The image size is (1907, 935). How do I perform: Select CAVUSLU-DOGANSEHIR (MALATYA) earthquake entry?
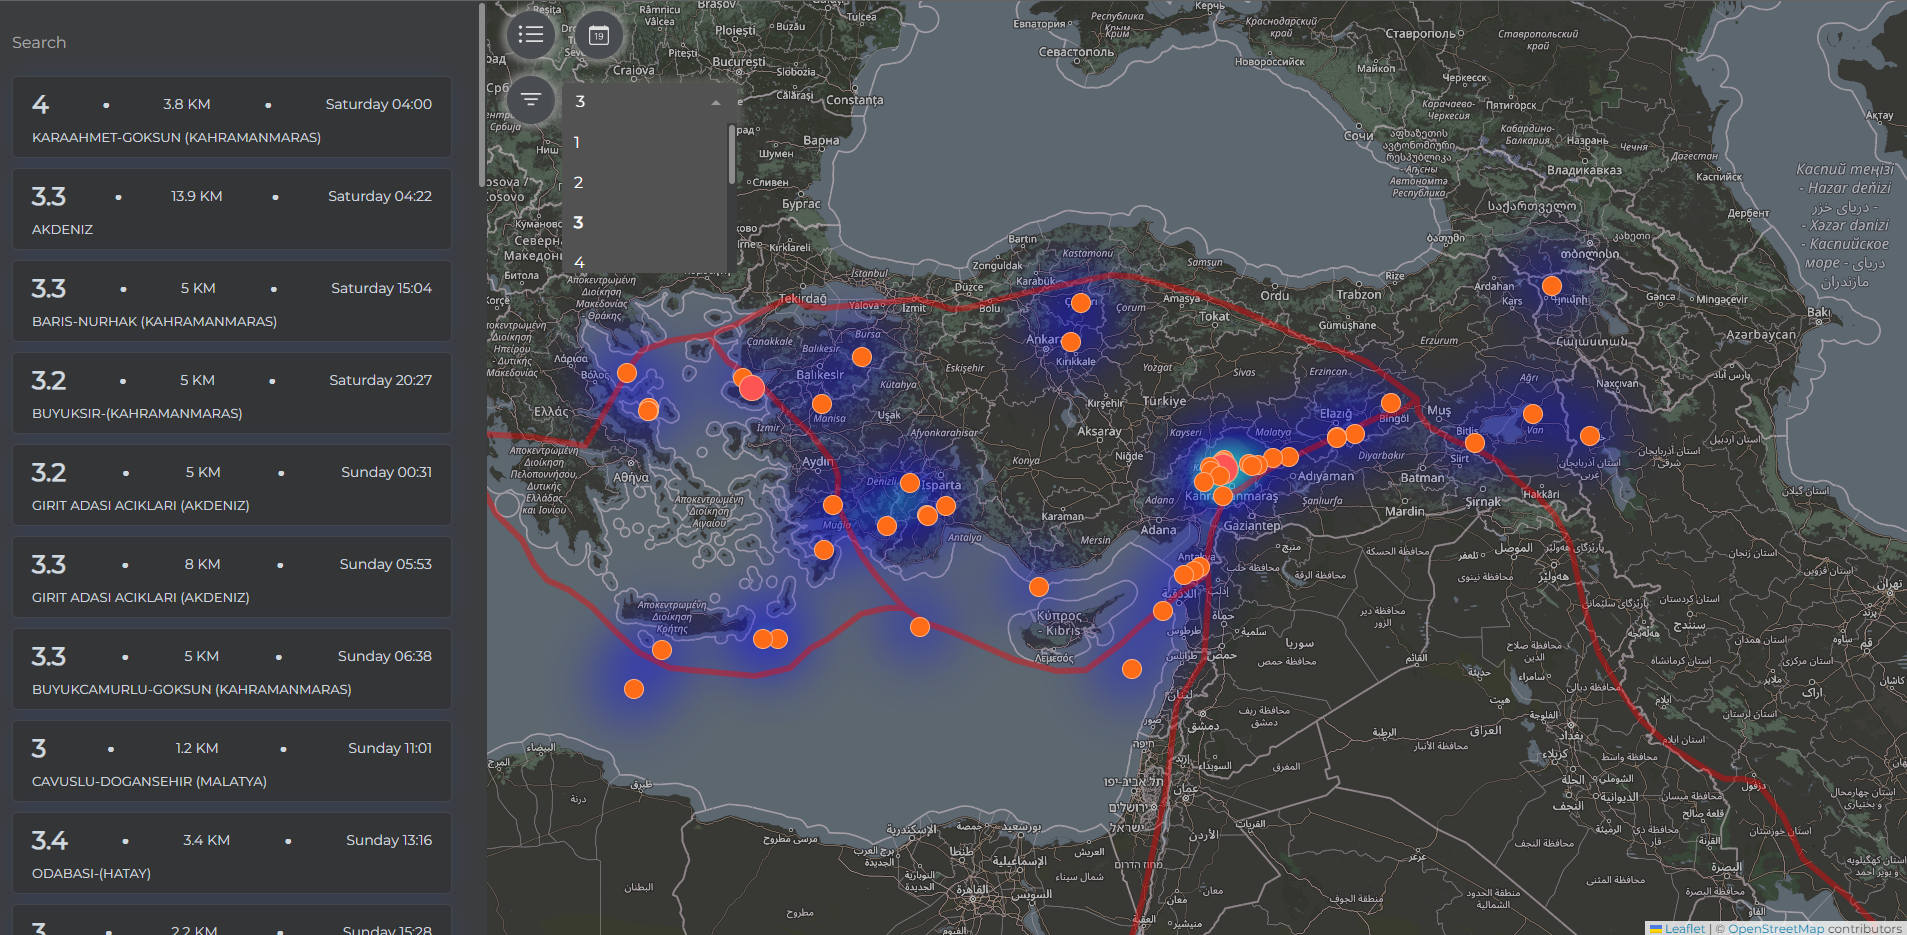coord(232,761)
